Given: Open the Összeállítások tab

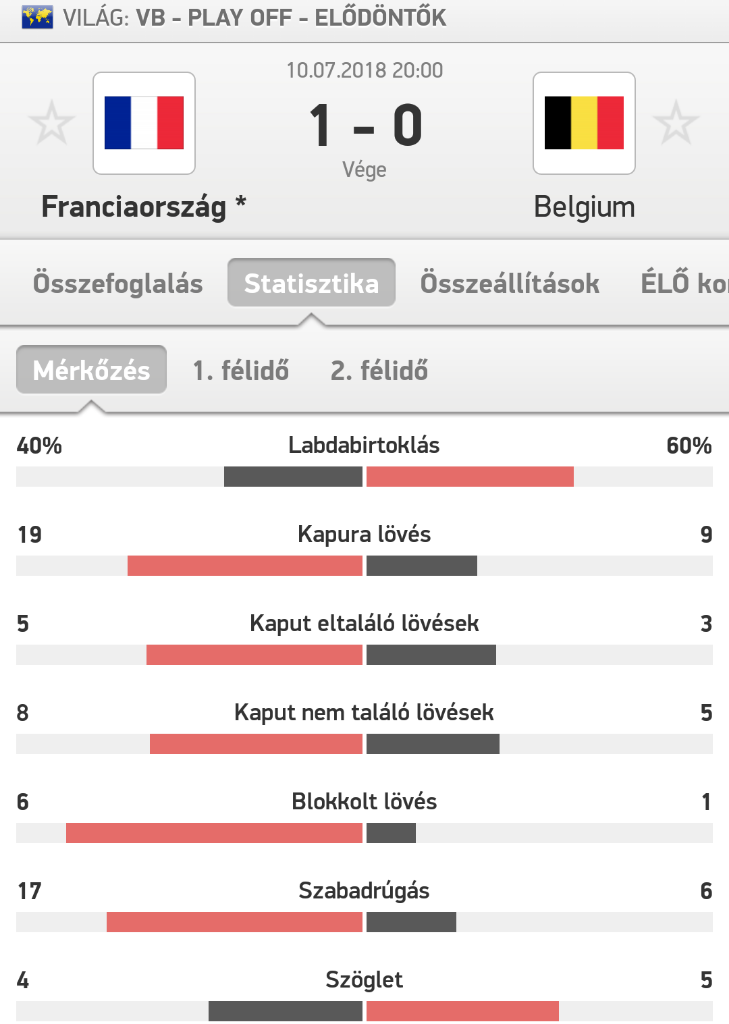Looking at the screenshot, I should (x=510, y=283).
